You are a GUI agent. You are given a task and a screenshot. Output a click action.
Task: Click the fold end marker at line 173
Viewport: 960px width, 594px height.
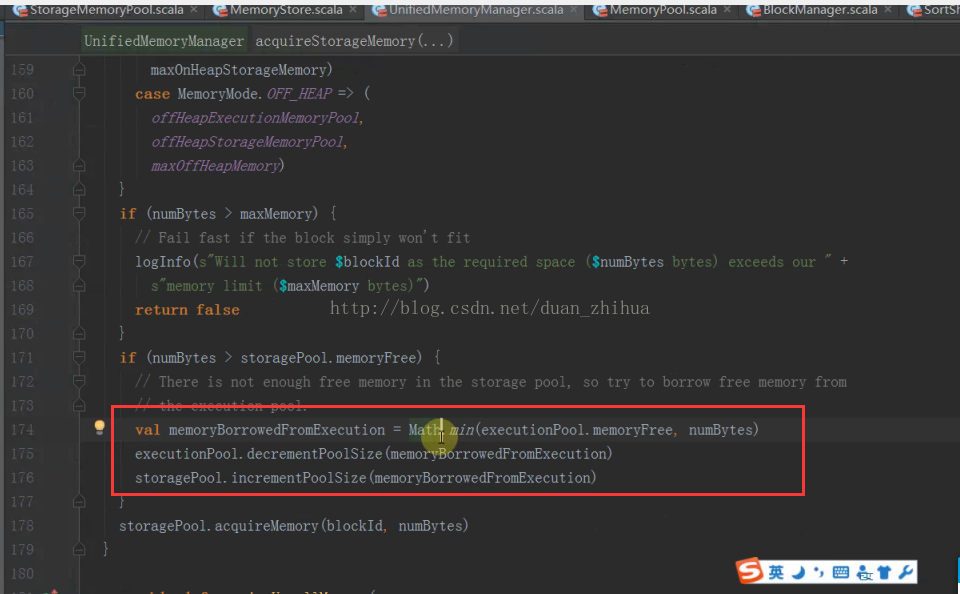click(79, 405)
